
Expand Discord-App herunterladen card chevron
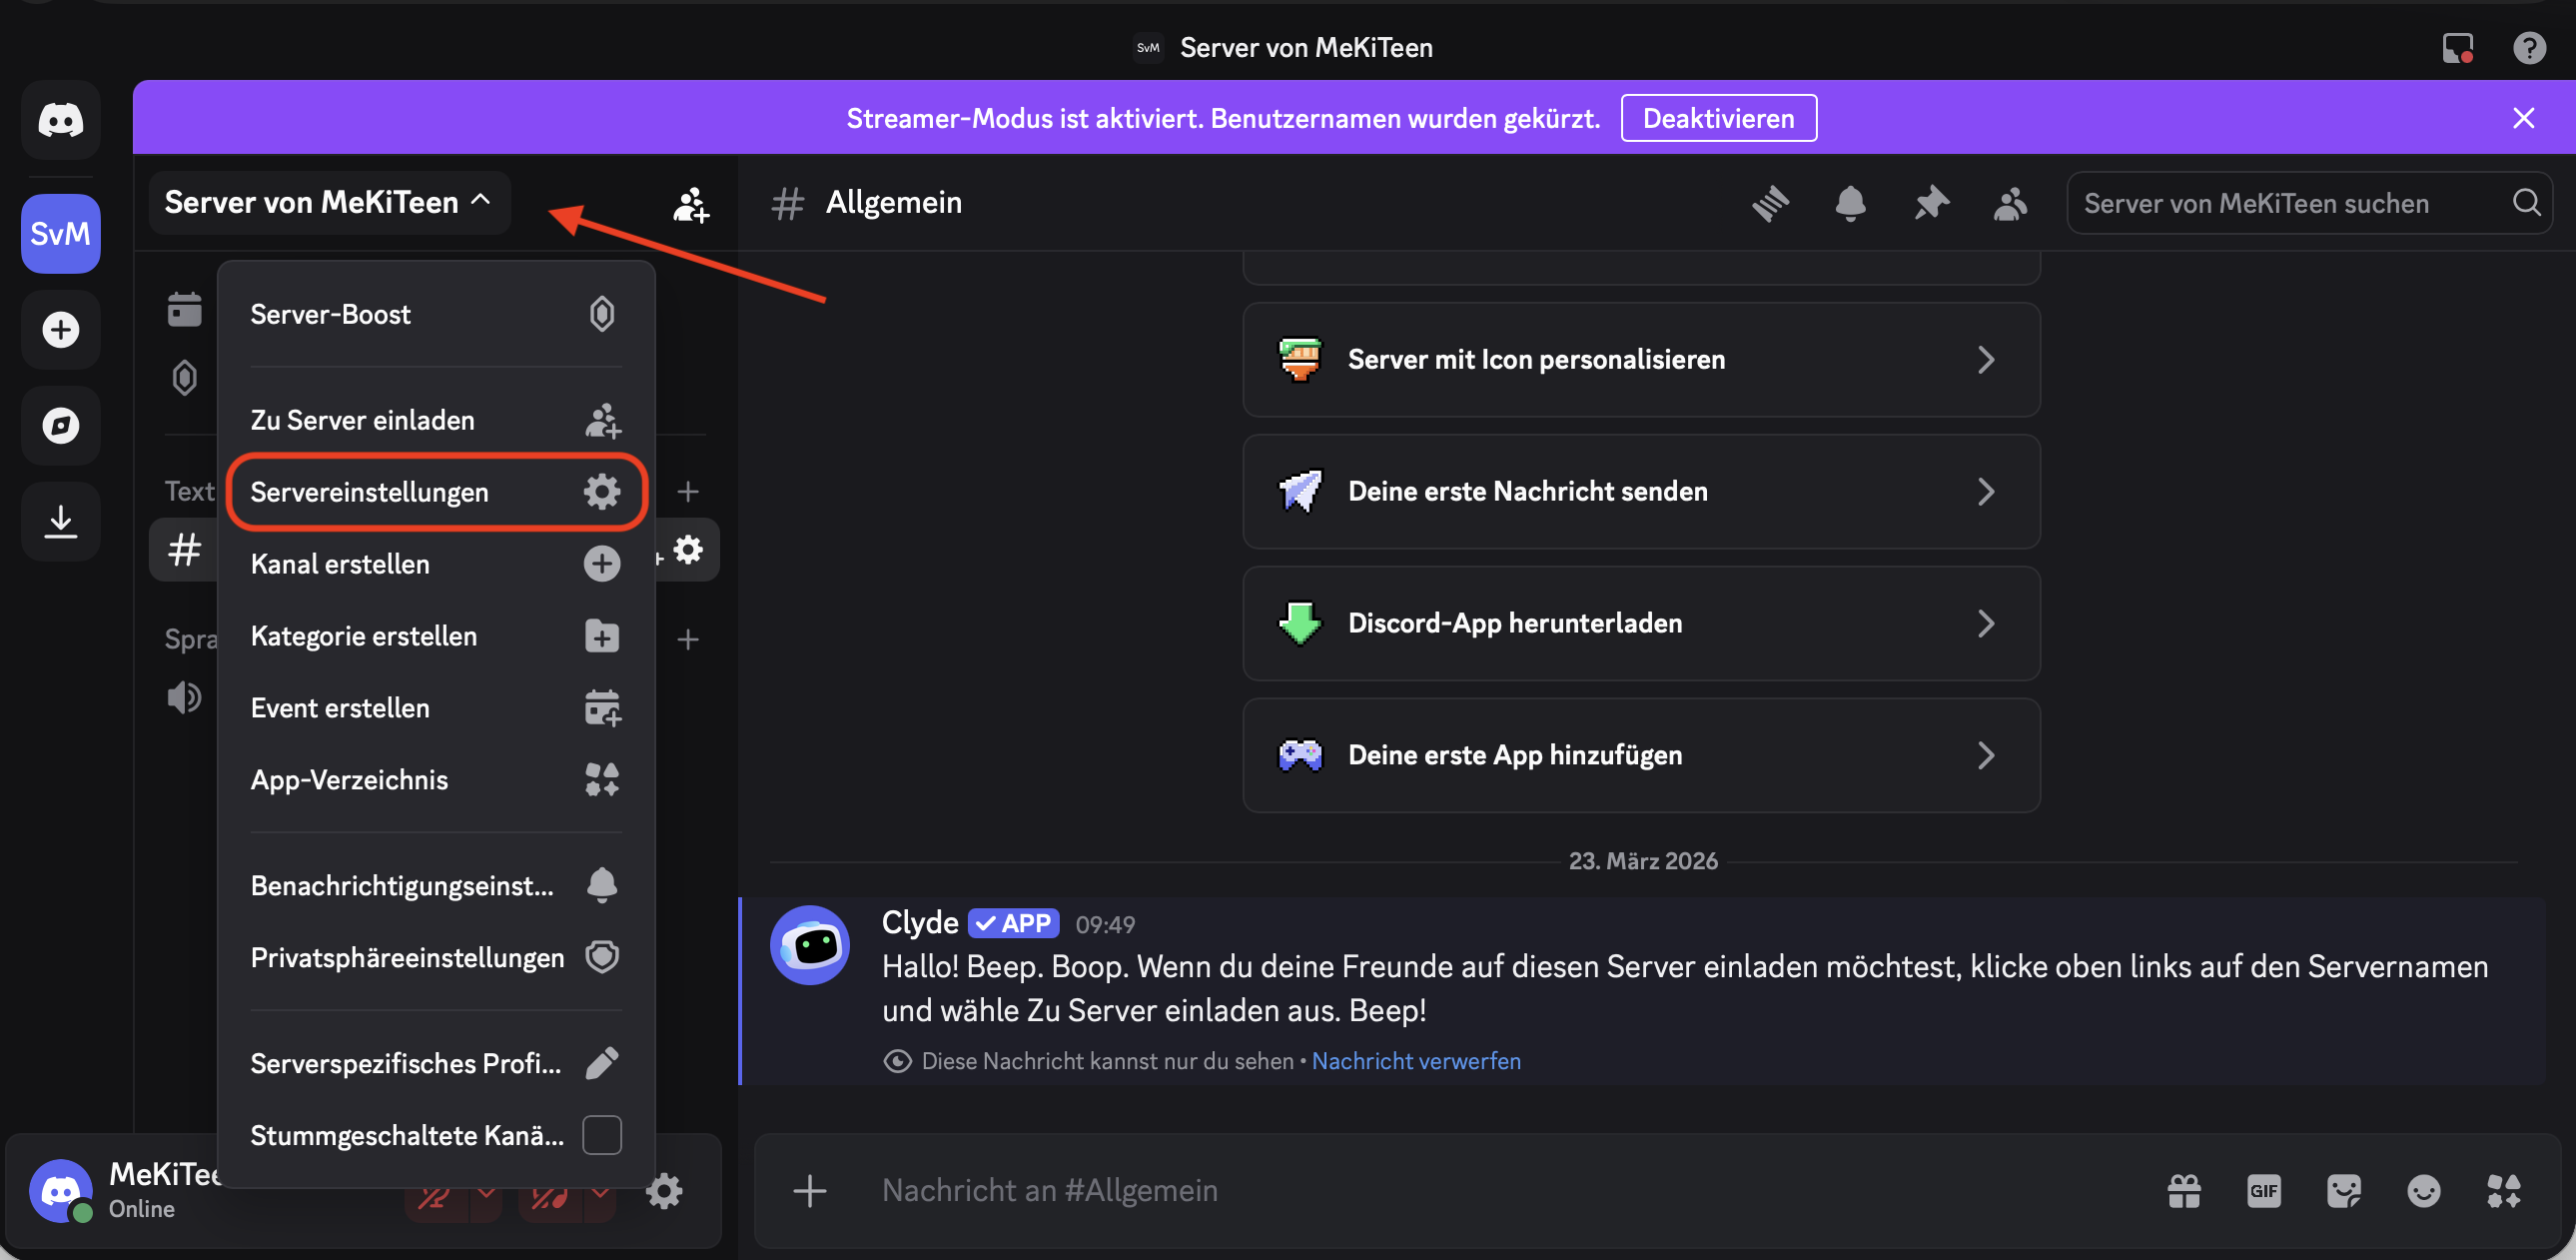1985,624
